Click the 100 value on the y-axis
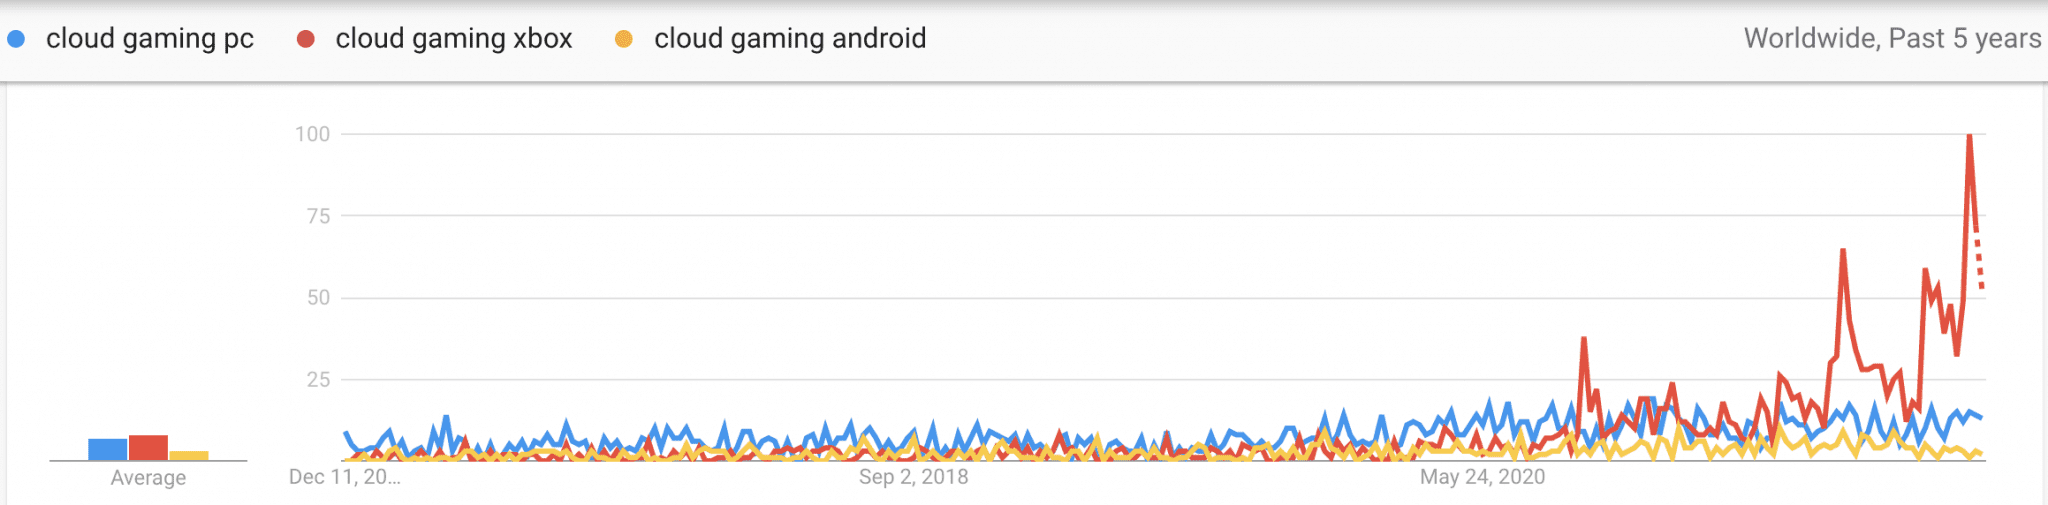The image size is (2048, 505). 312,134
